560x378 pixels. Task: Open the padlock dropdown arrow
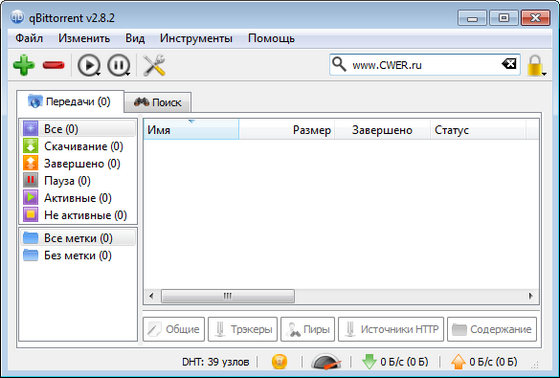(544, 74)
